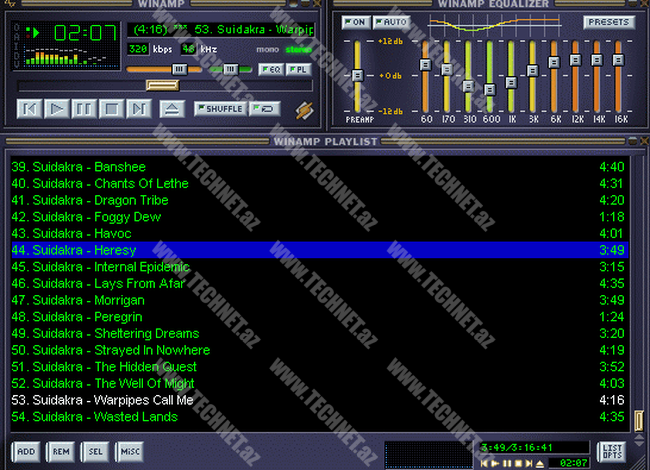Click the Previous track button
Viewport: 650px width, 470px height.
[30, 108]
